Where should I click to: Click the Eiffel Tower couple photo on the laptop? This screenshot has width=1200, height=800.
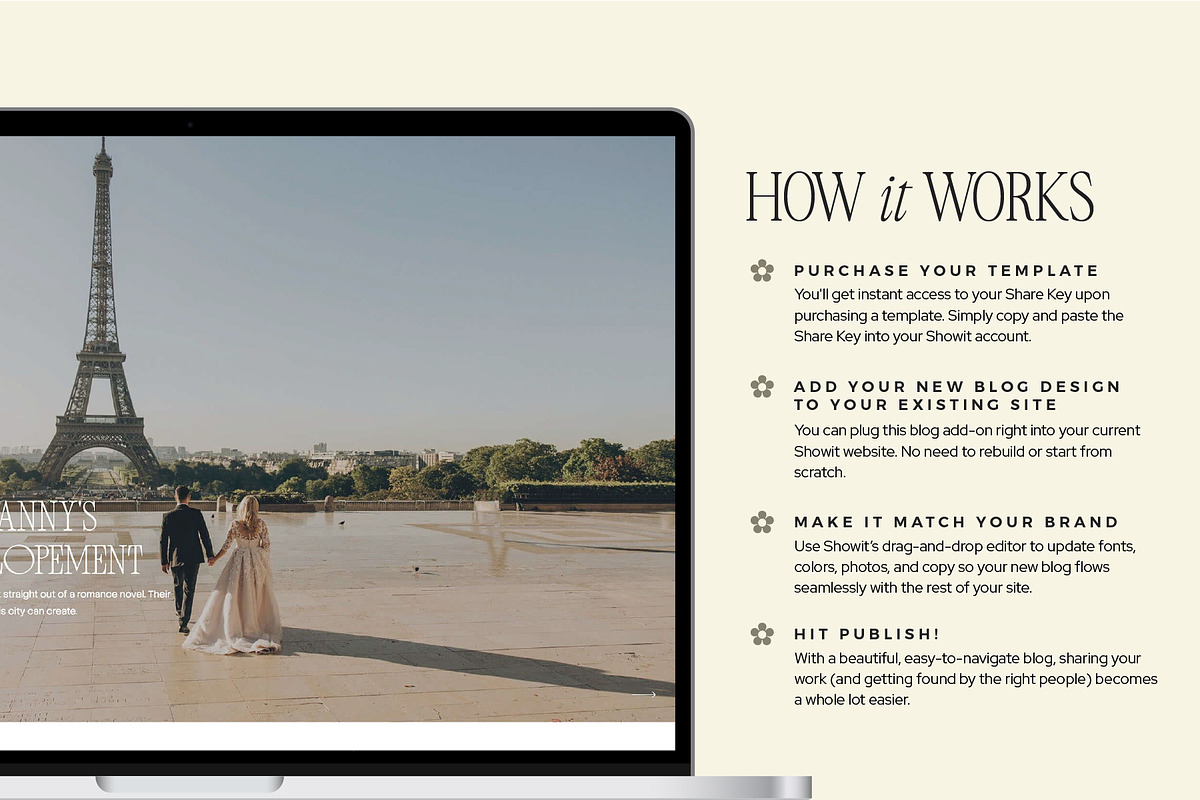[x=337, y=428]
